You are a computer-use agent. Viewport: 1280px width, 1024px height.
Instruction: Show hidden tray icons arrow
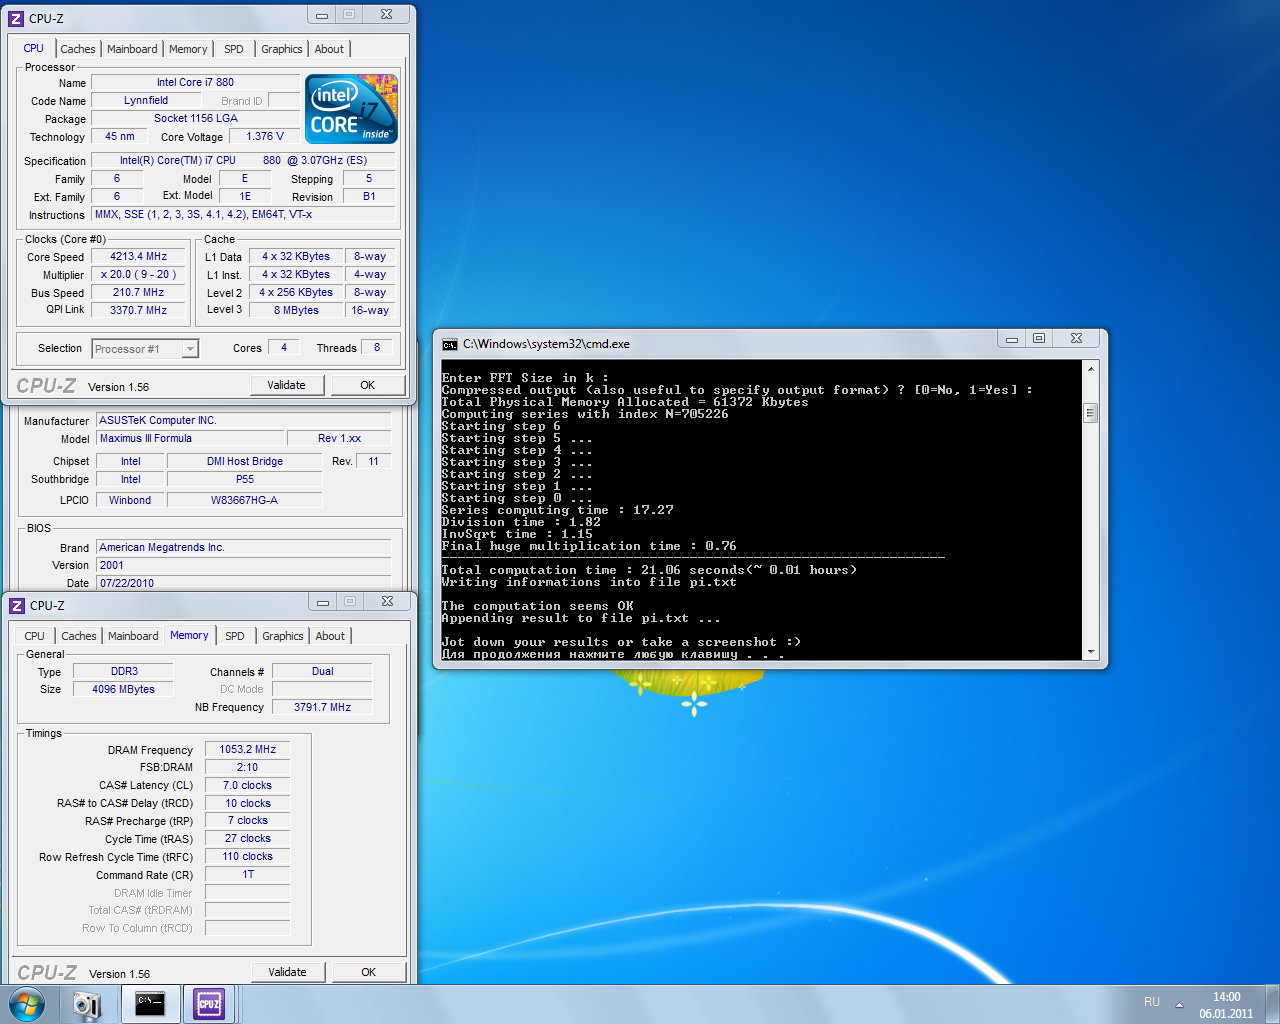tap(1179, 1004)
